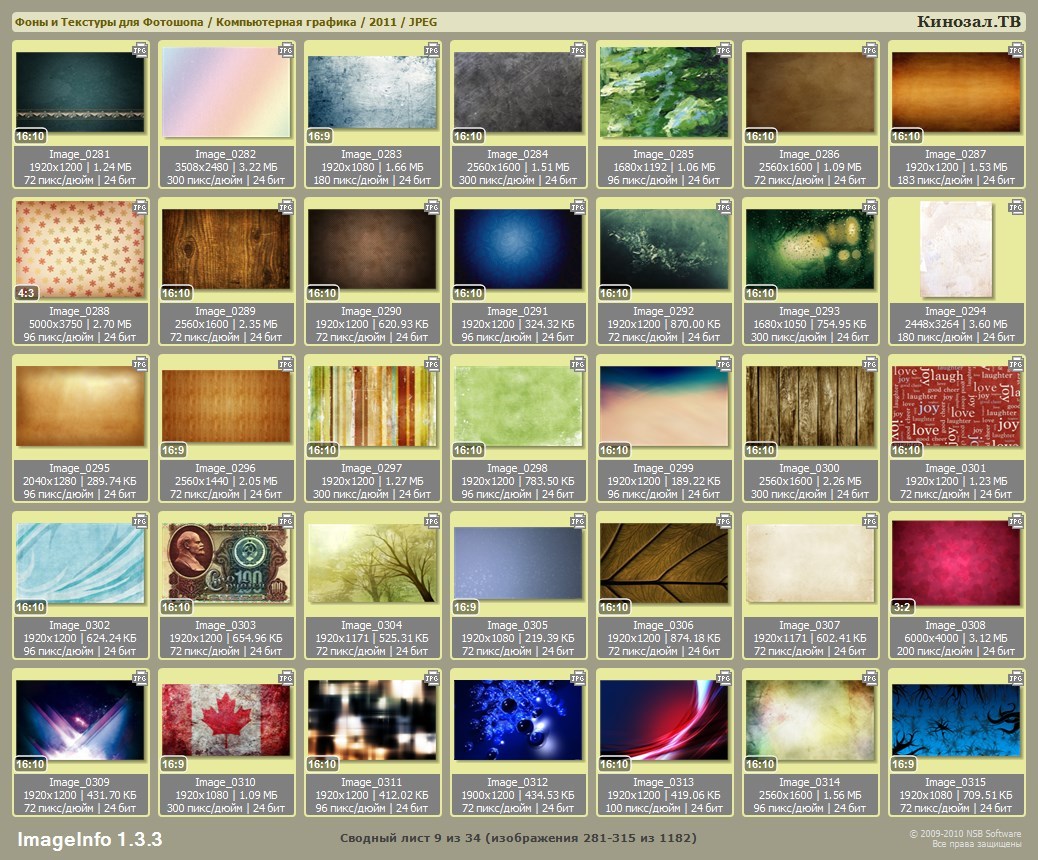1038x860 pixels.
Task: Click the JPG icon on Image_0281
Action: pos(140,49)
